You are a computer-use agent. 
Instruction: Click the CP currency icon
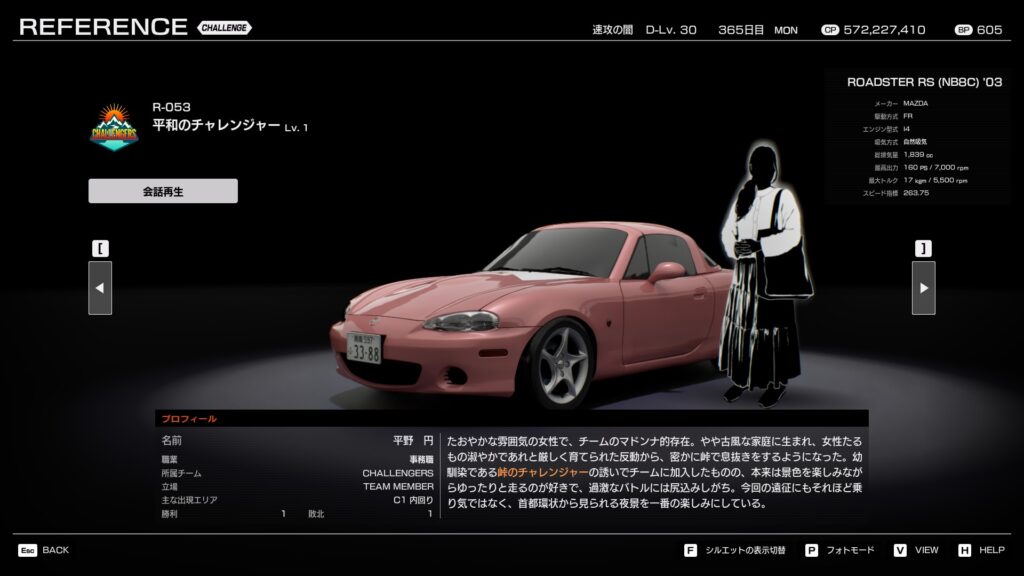point(829,30)
